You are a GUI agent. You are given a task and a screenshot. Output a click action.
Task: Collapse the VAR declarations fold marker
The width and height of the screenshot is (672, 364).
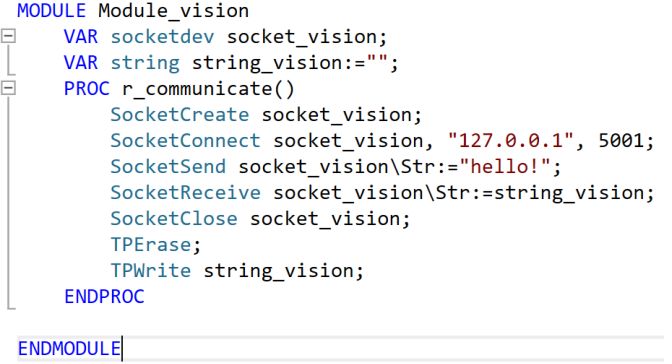(8, 36)
